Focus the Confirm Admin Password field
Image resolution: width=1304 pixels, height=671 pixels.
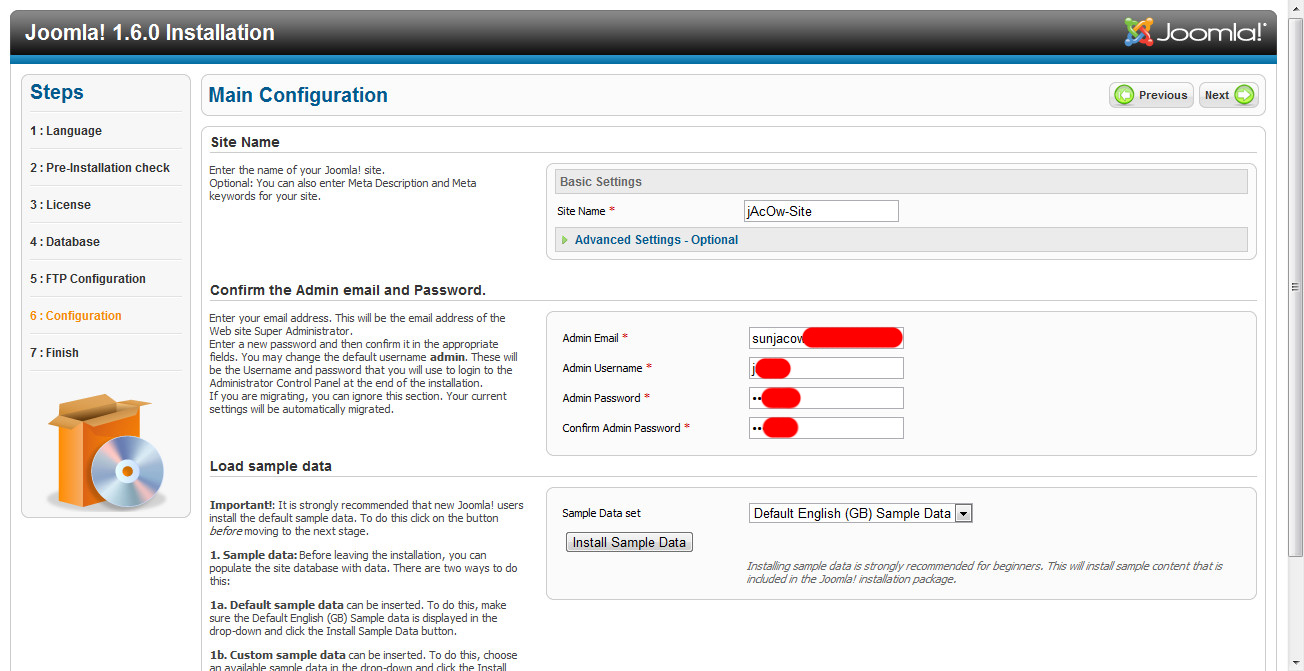826,428
